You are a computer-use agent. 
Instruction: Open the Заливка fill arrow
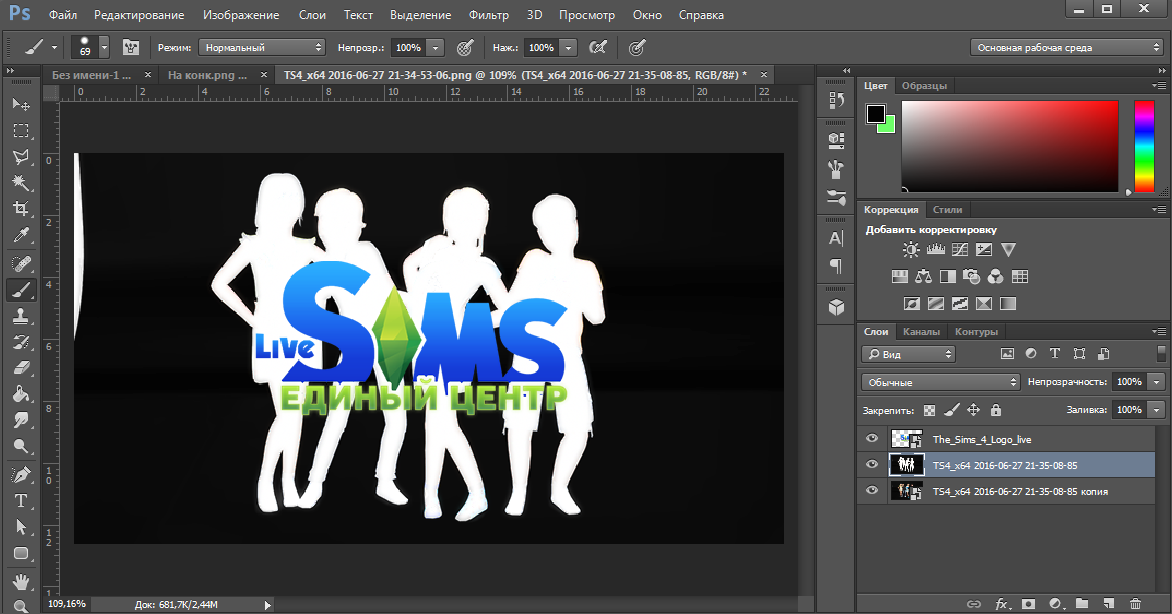coord(1157,410)
